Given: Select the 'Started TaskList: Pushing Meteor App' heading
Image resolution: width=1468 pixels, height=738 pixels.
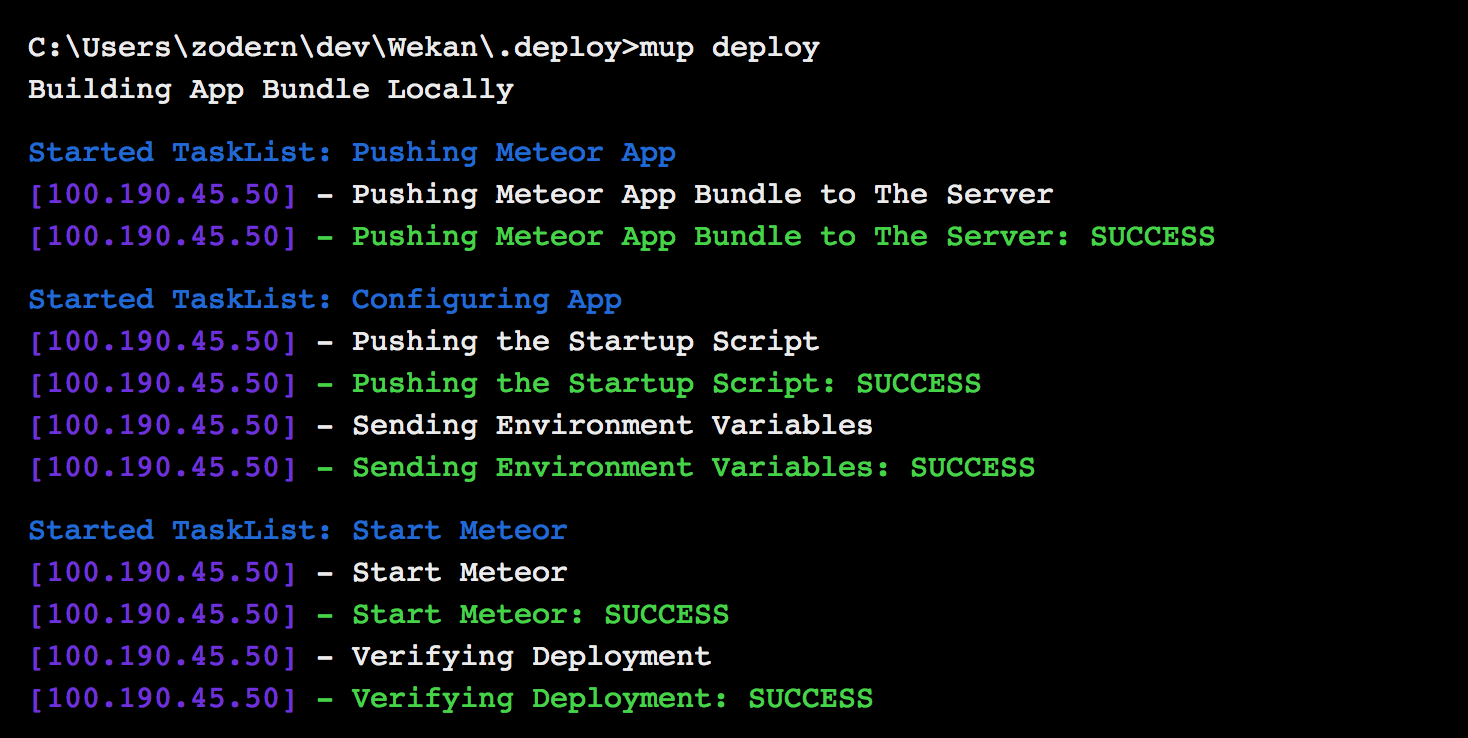Looking at the screenshot, I should [x=352, y=153].
